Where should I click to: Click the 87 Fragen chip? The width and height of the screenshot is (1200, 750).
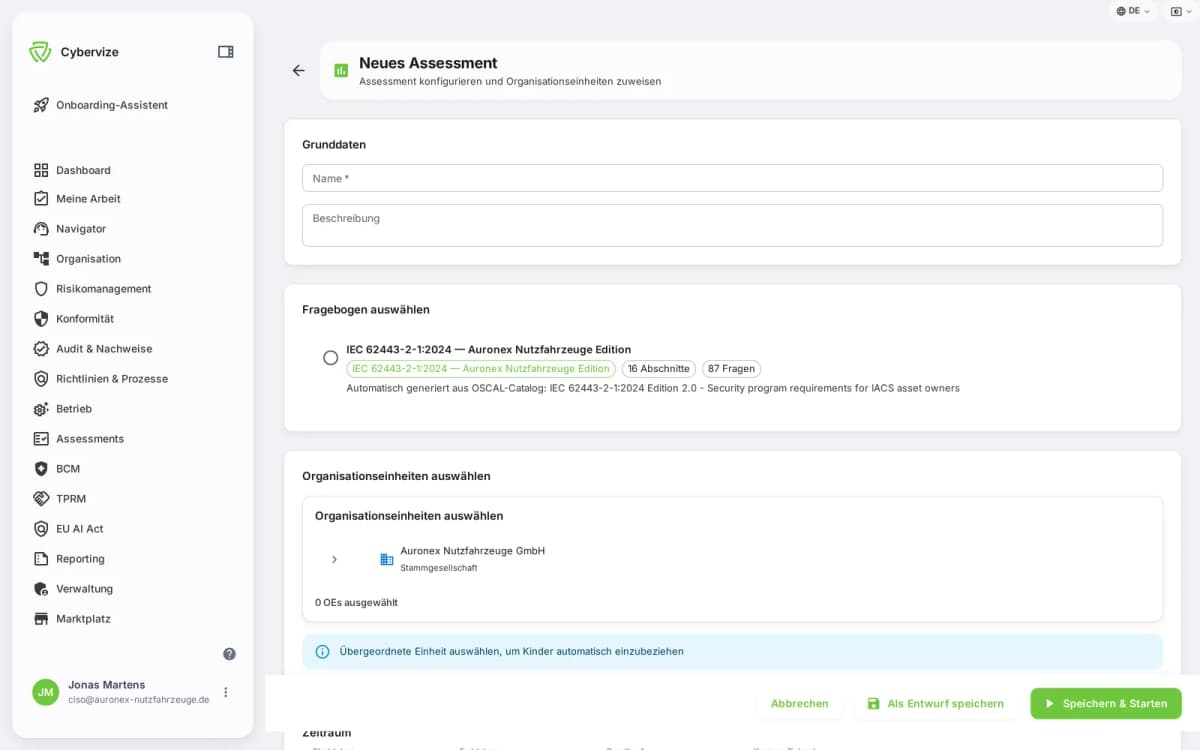(731, 369)
